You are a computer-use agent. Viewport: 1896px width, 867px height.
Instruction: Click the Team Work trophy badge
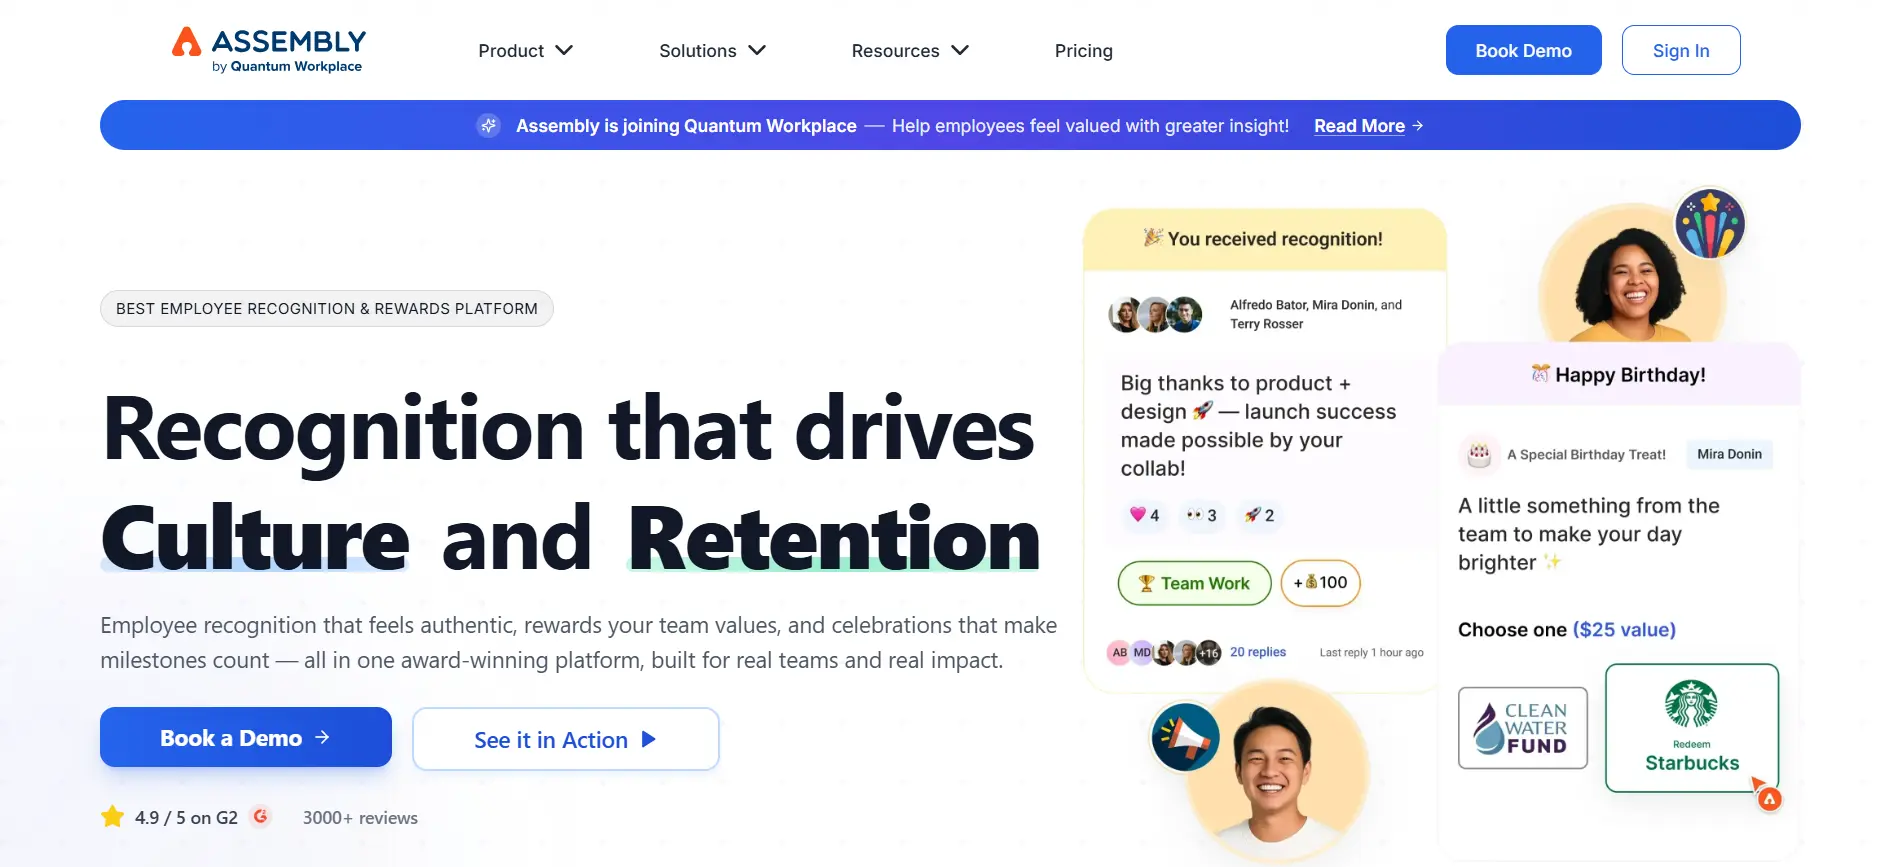pyautogui.click(x=1194, y=583)
